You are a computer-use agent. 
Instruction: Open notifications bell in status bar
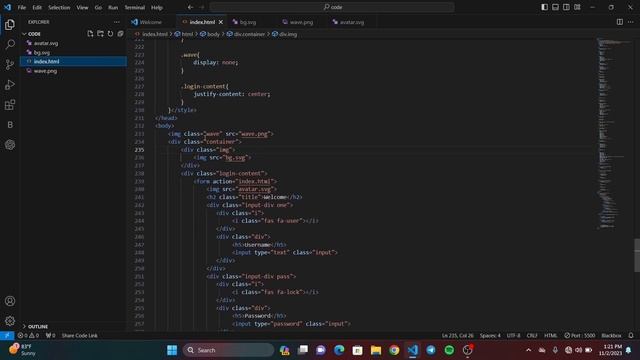631,336
